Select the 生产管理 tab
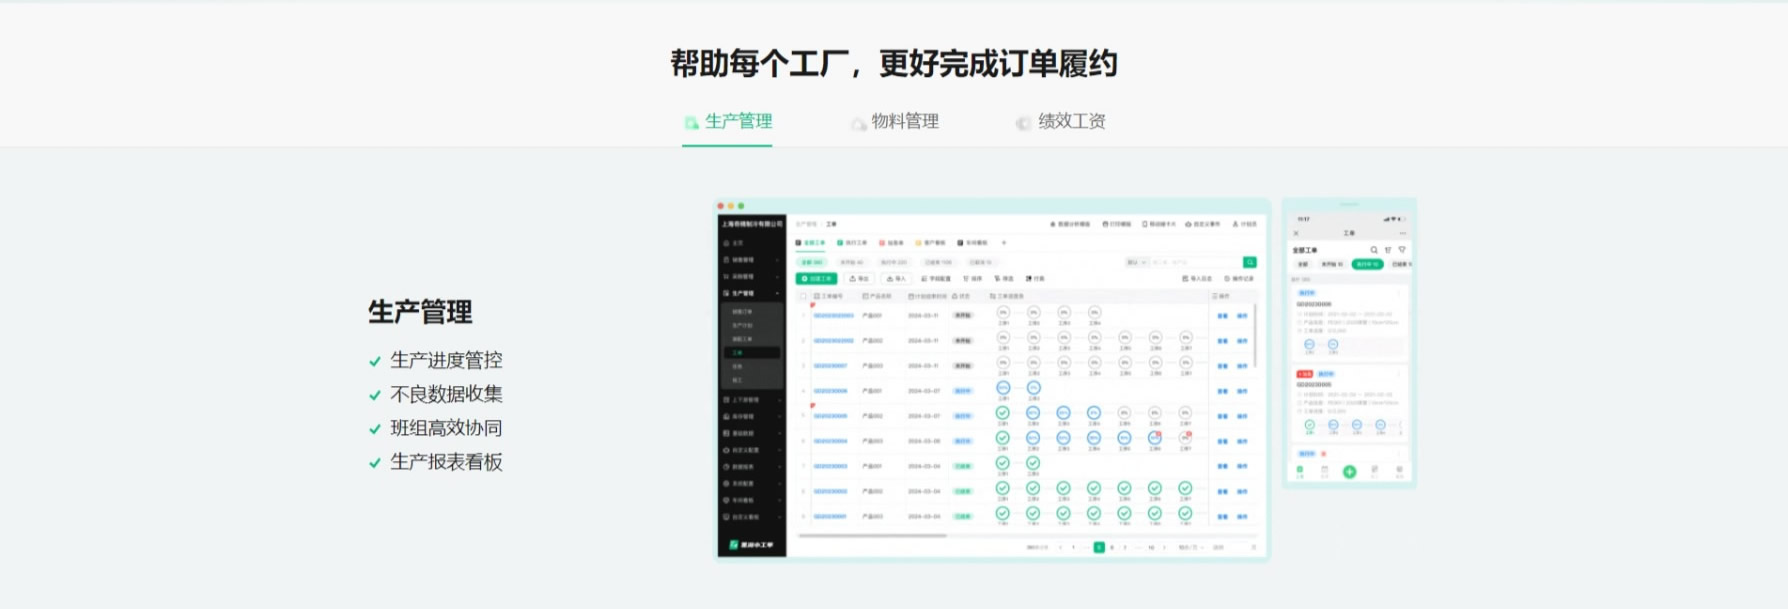Viewport: 1788px width, 609px height. point(738,121)
